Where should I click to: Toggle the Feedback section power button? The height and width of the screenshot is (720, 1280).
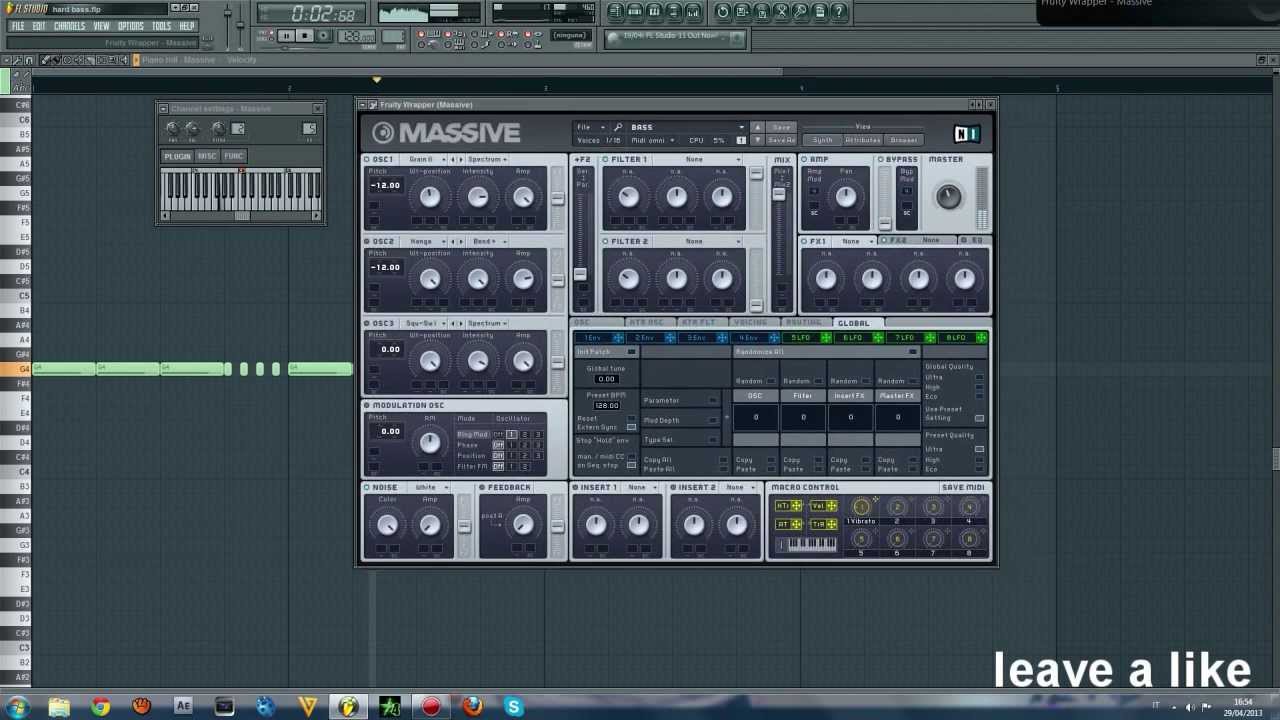pyautogui.click(x=482, y=487)
